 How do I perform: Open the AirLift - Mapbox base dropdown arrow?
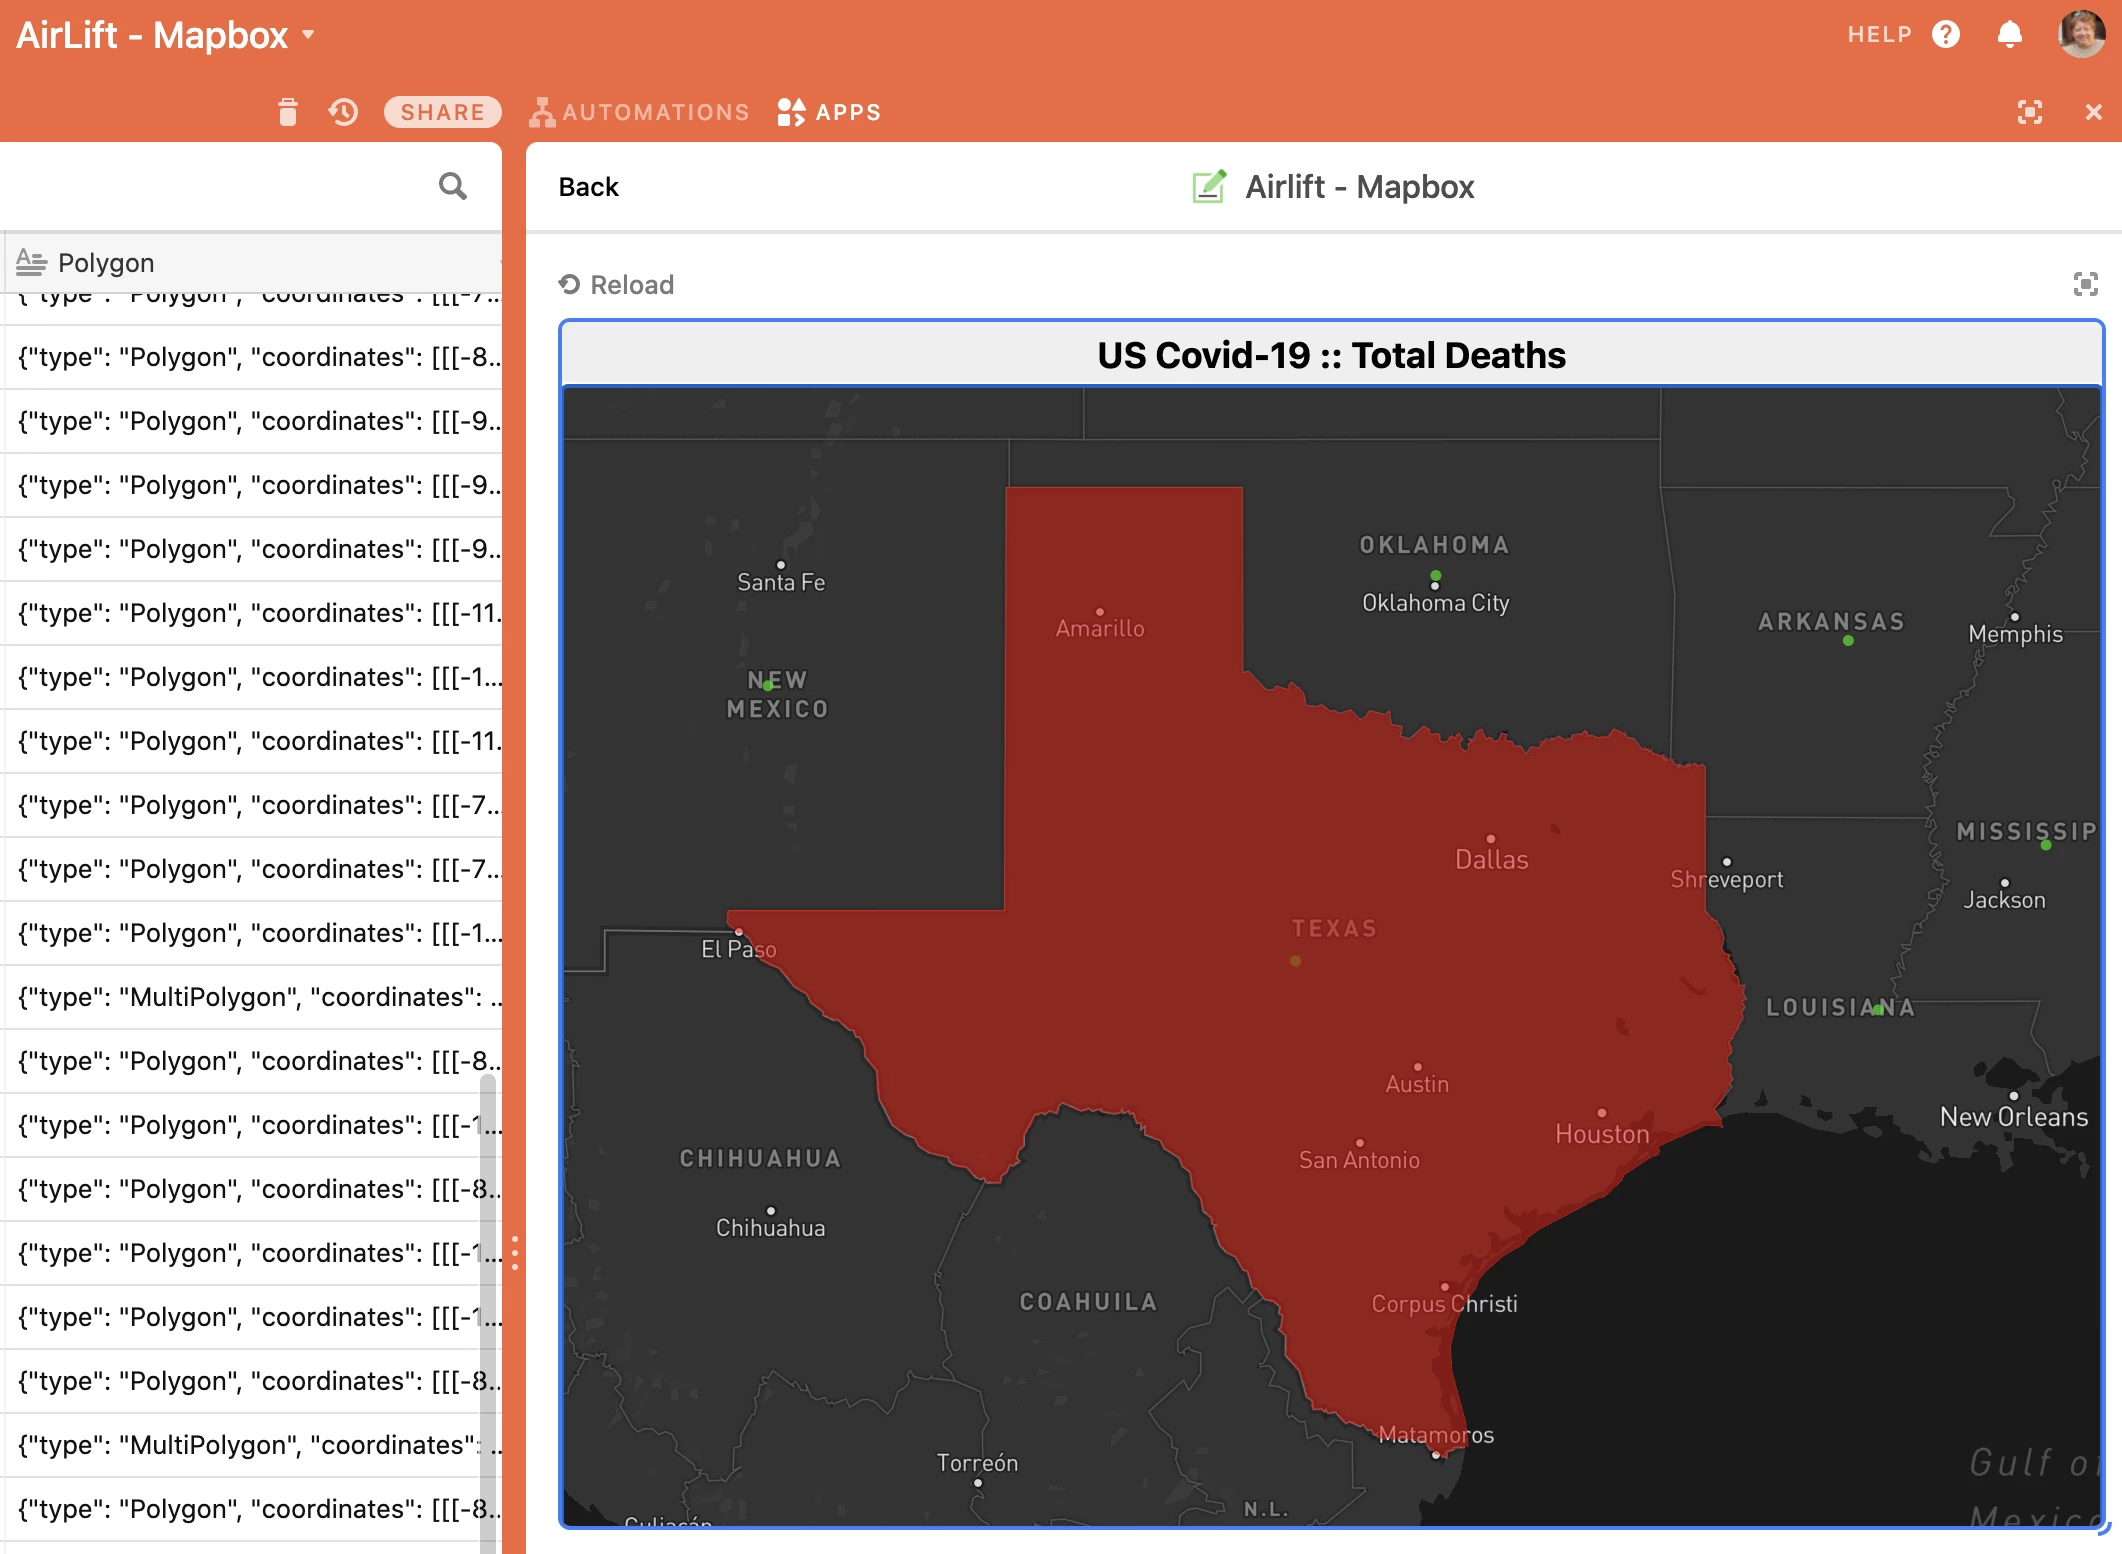point(308,35)
